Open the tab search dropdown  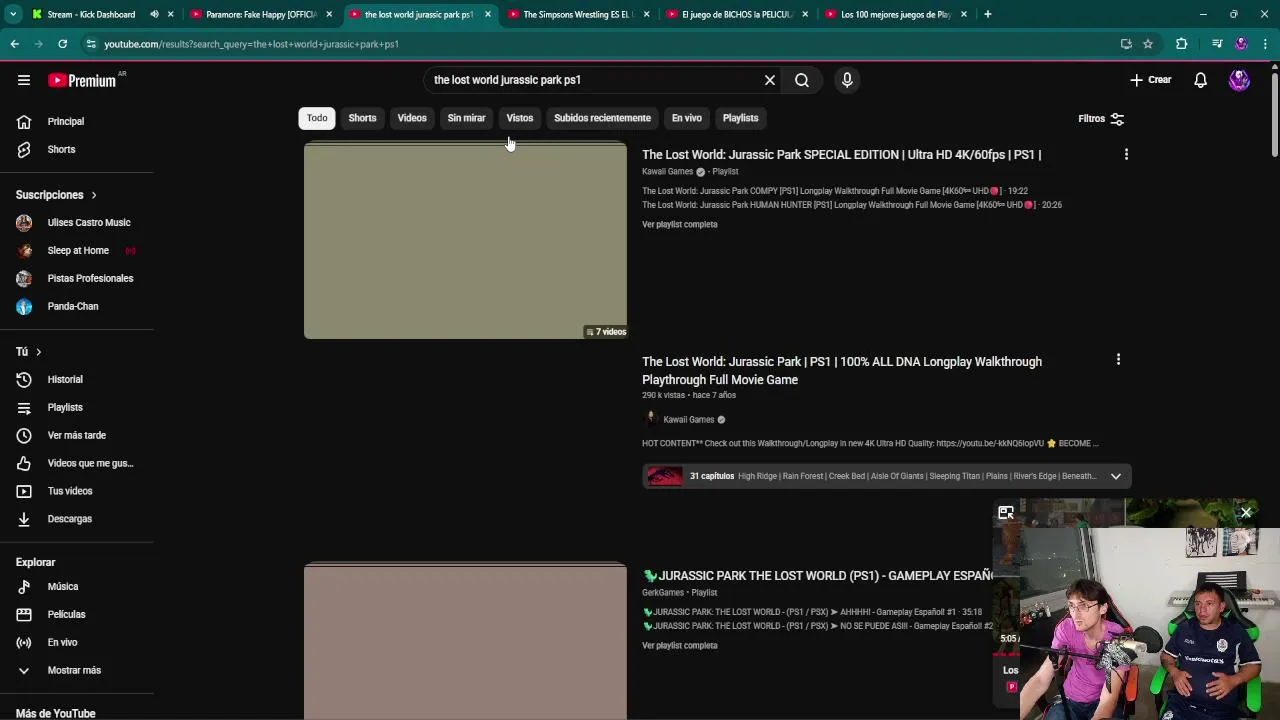coord(13,14)
